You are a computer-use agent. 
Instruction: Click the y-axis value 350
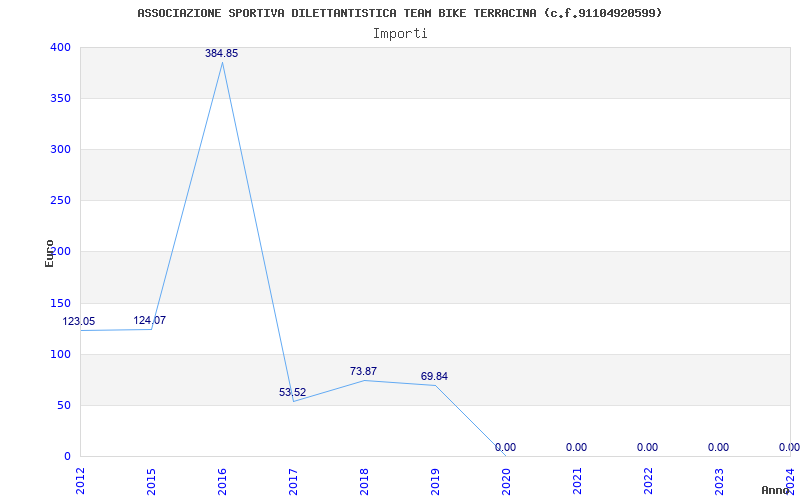click(x=60, y=98)
